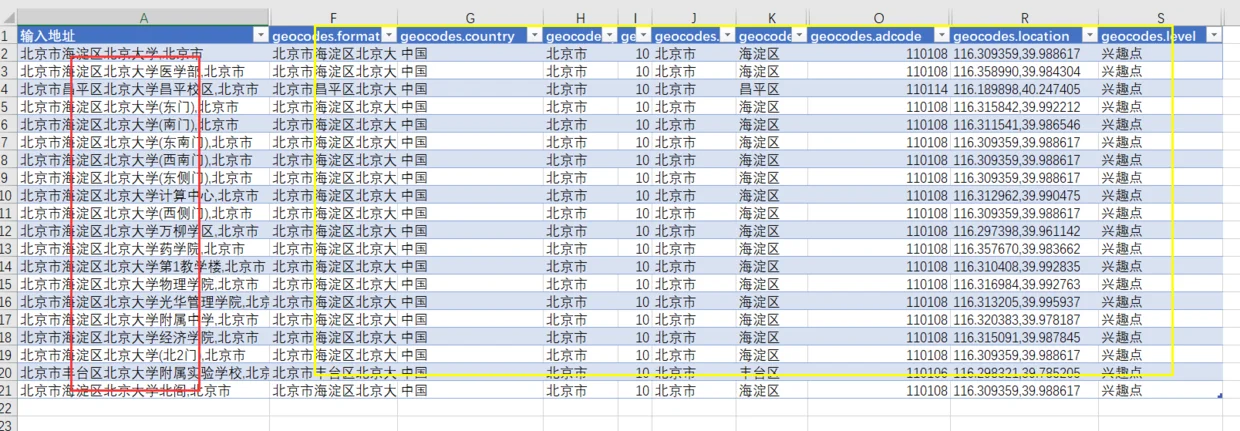Open the geocodes.adcode filter dropdown
This screenshot has height=431, width=1240.
[x=939, y=35]
